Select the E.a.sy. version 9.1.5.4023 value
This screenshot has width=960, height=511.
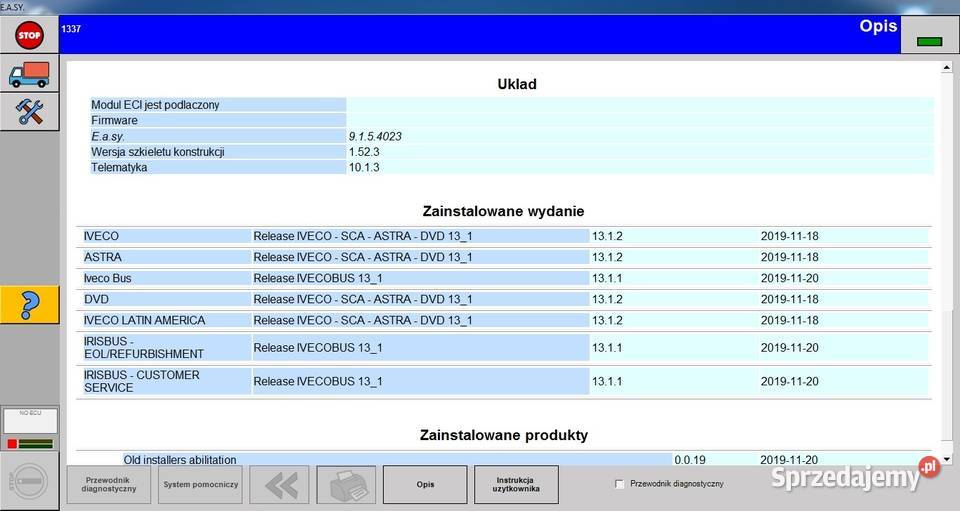point(375,136)
